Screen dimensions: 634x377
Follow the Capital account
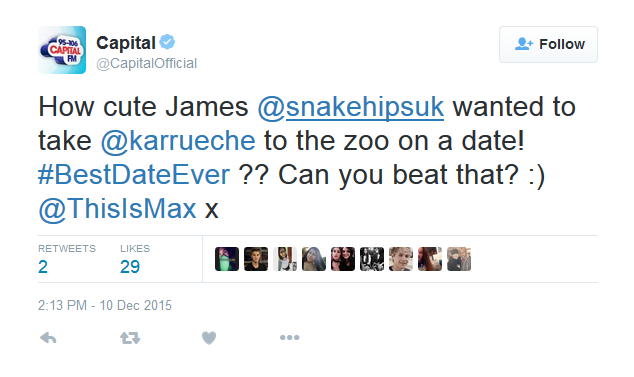coord(548,44)
